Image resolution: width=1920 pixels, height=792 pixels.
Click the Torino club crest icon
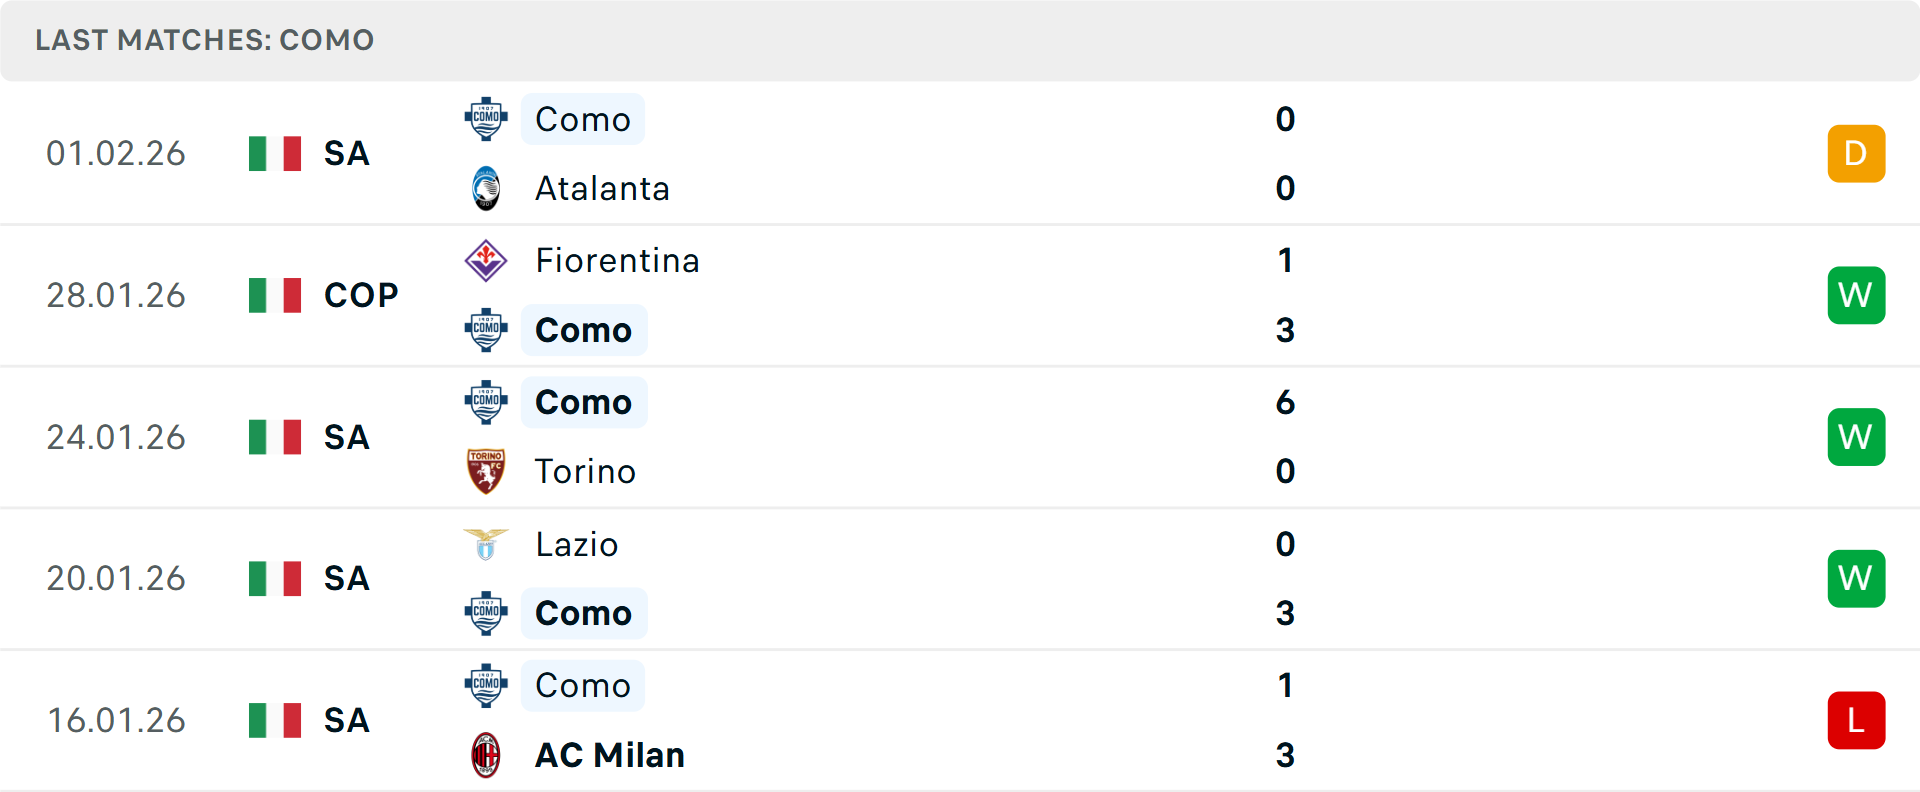pos(486,471)
